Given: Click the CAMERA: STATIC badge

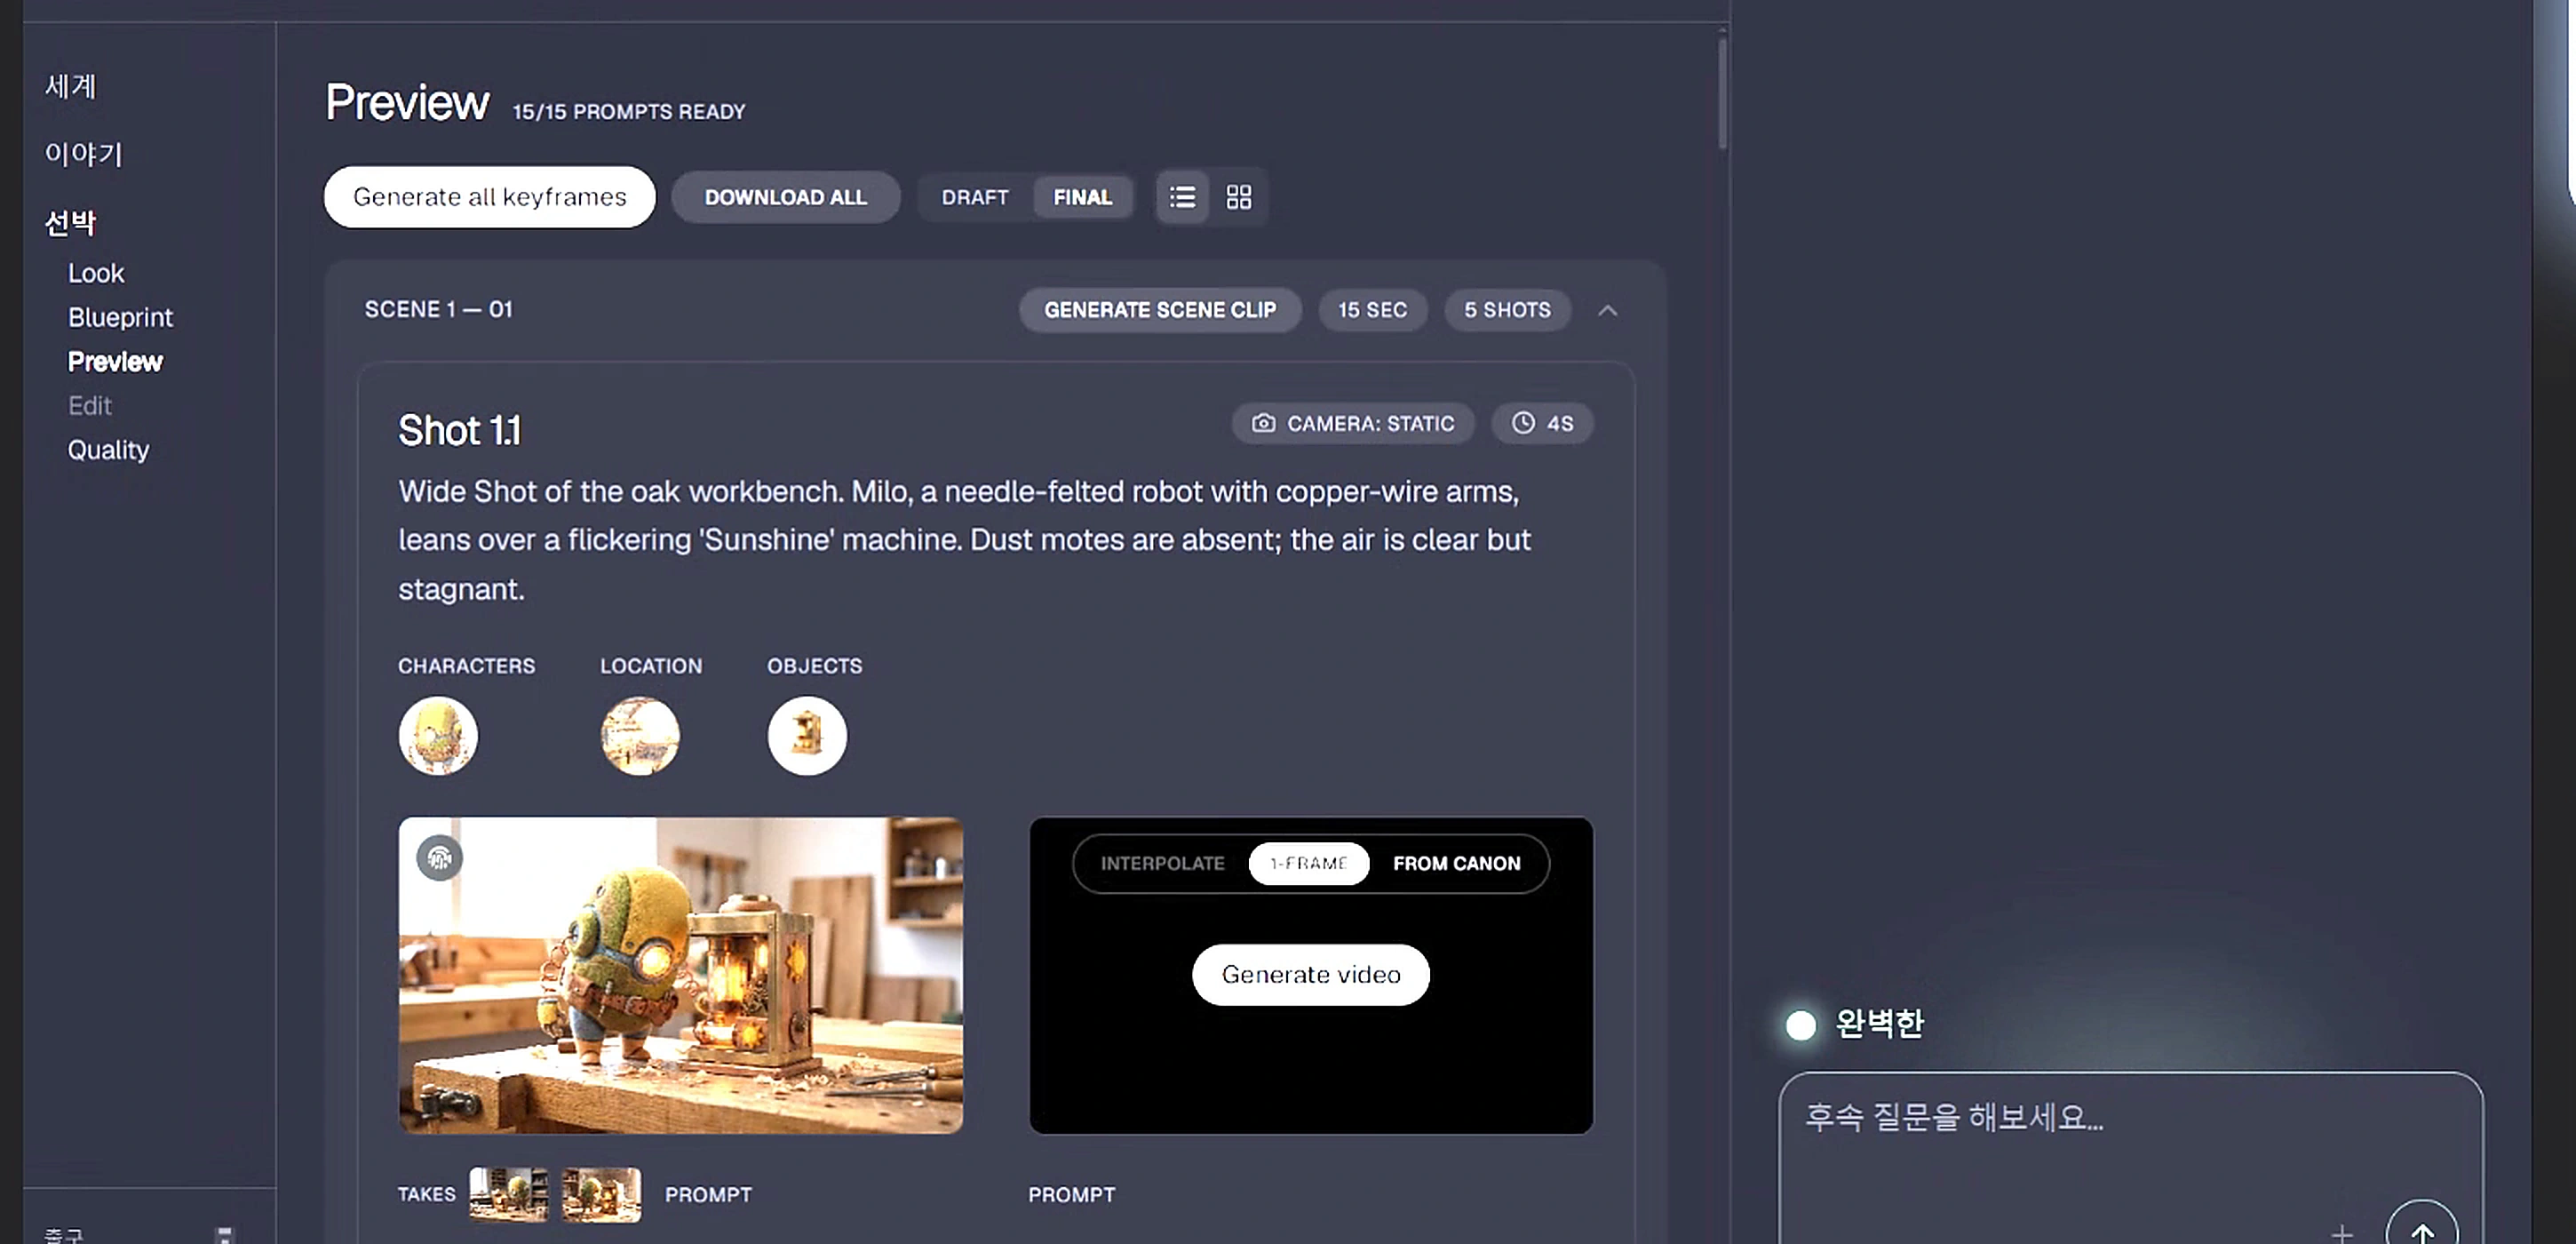Looking at the screenshot, I should coord(1352,423).
